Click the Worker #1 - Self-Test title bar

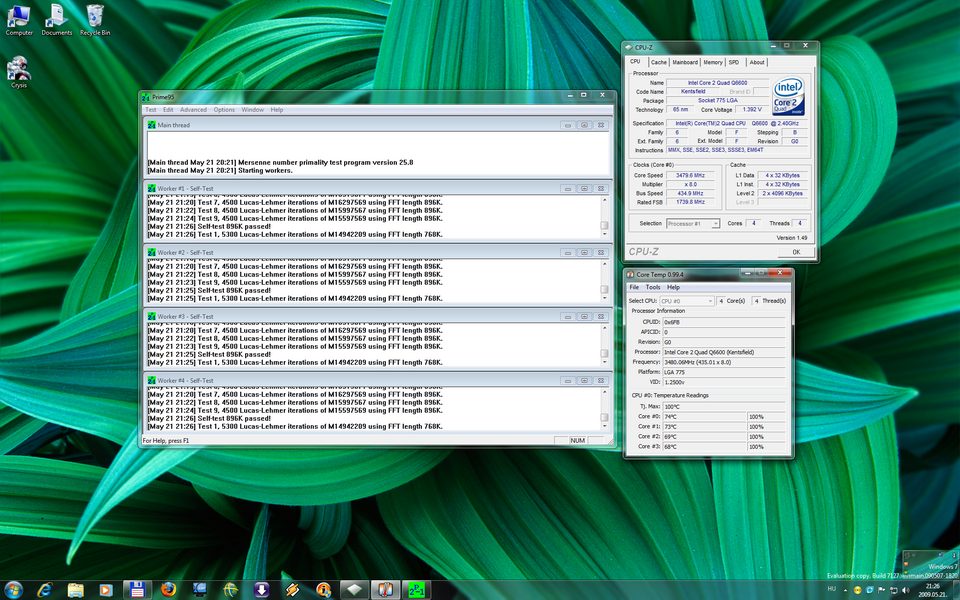(x=378, y=189)
